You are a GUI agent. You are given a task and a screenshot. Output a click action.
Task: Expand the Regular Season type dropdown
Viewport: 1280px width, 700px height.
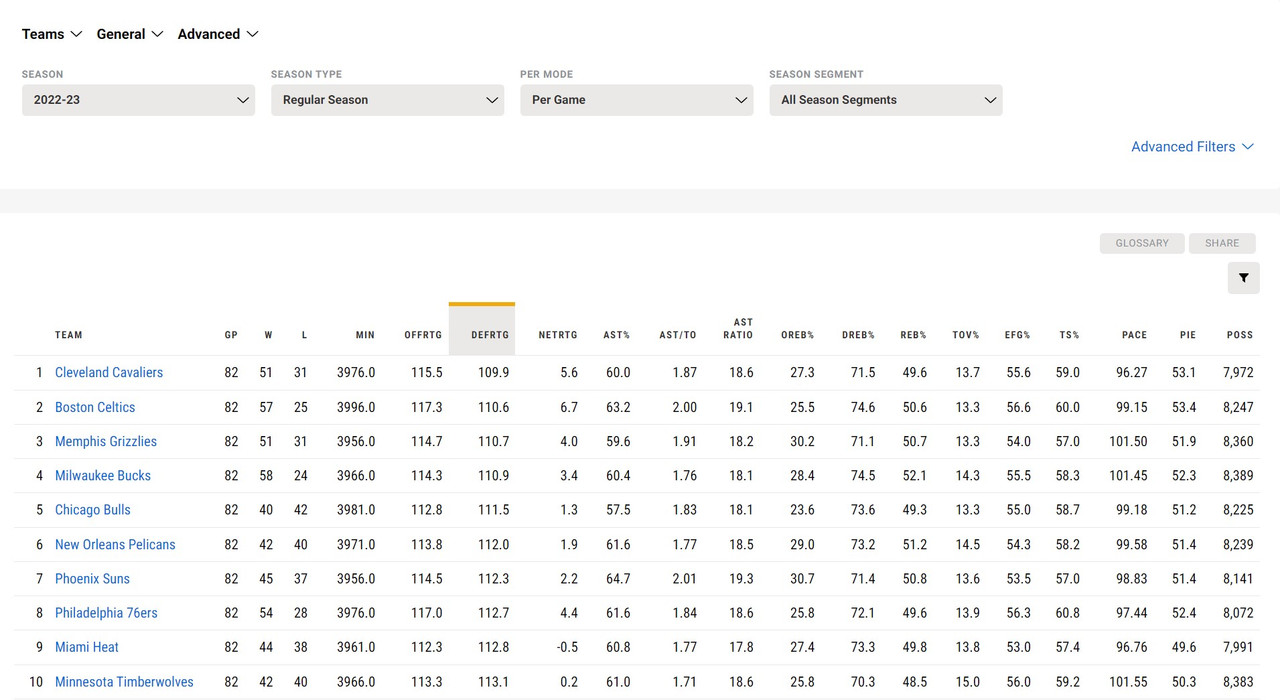pyautogui.click(x=387, y=100)
